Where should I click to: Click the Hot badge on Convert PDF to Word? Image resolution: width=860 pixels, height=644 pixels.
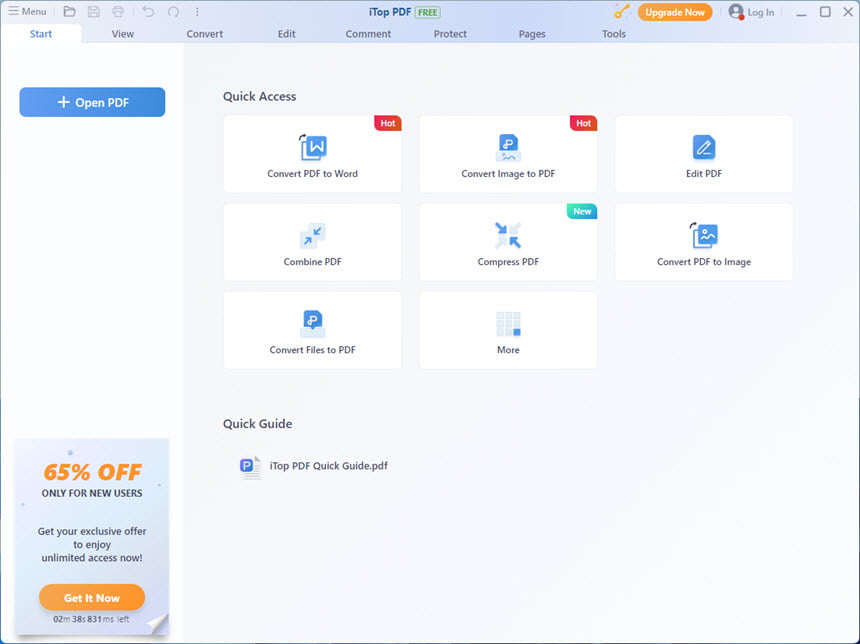pyautogui.click(x=388, y=123)
